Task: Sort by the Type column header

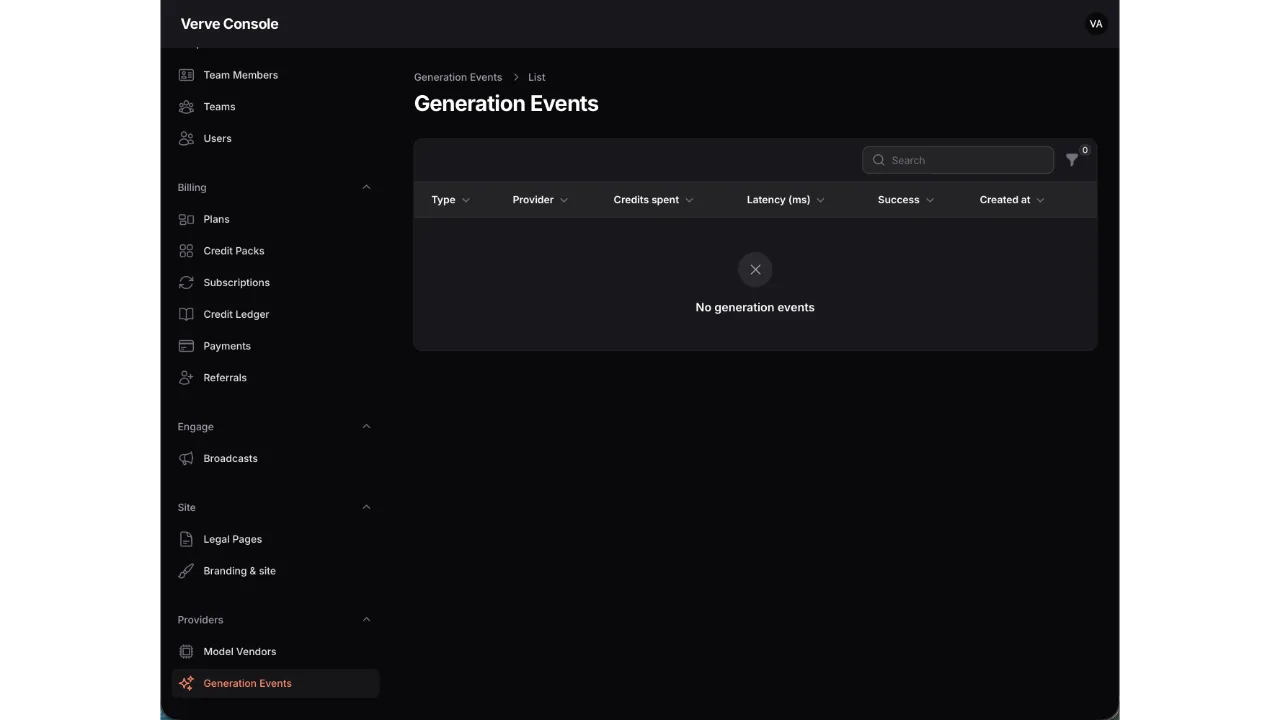Action: (x=450, y=200)
